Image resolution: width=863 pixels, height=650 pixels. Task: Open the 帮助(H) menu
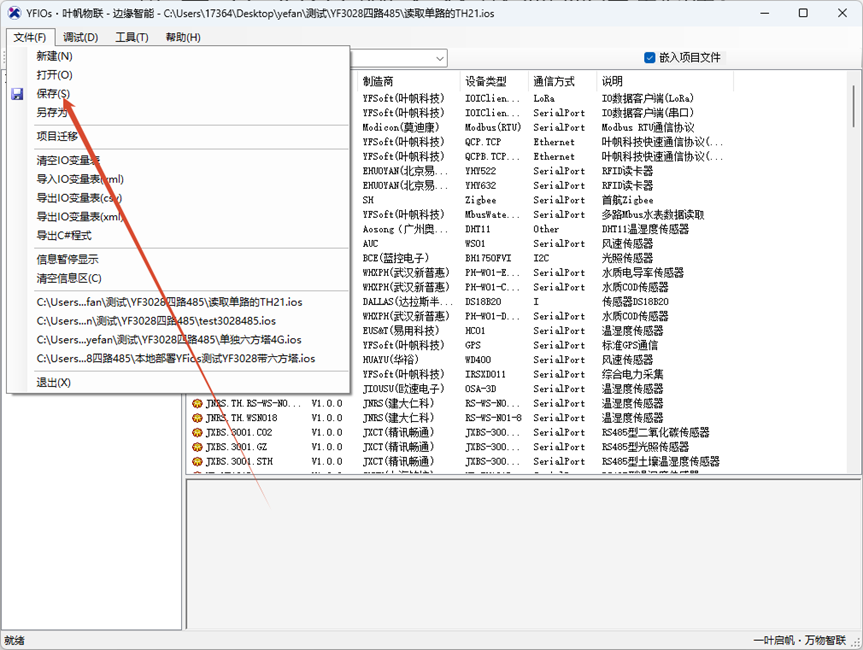click(x=183, y=37)
